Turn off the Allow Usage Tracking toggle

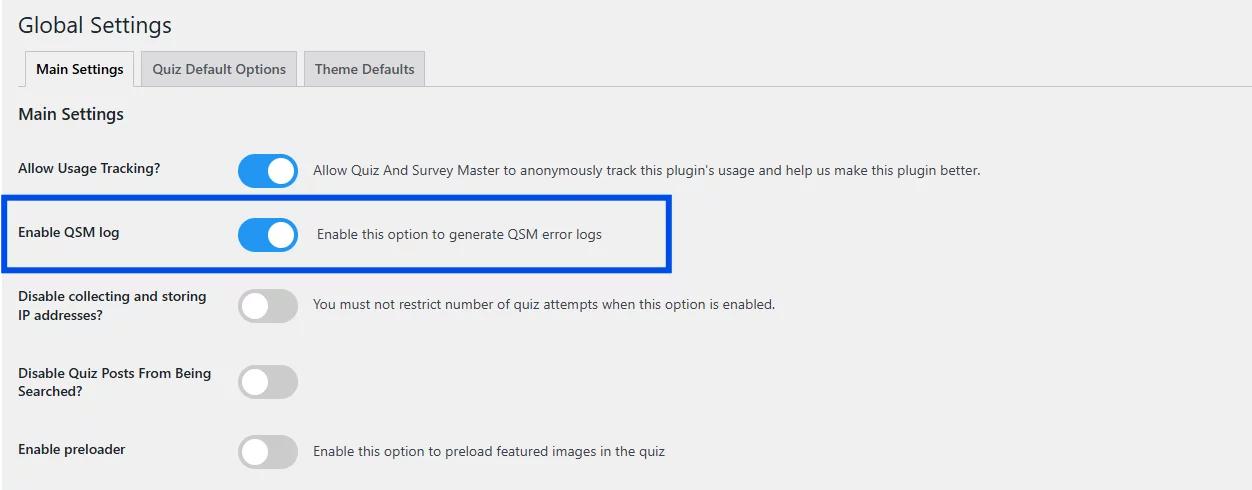pos(268,171)
